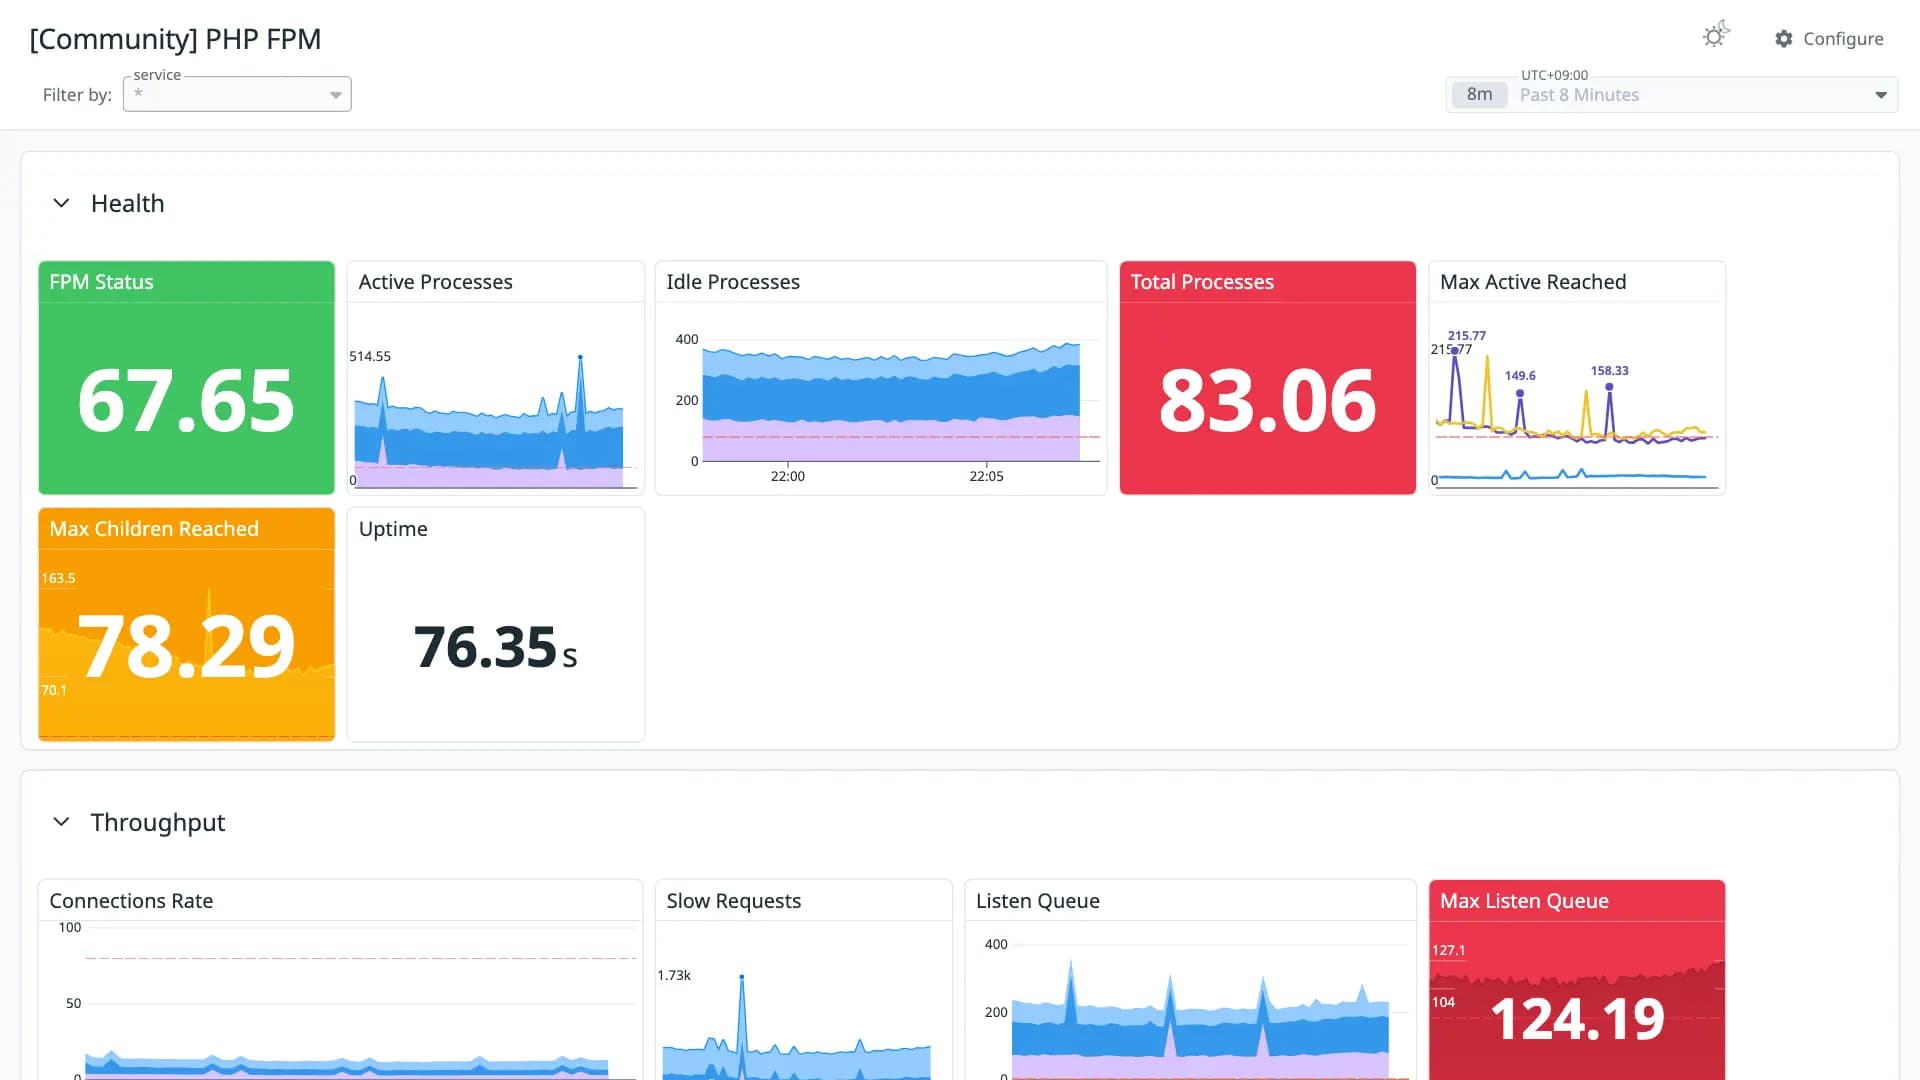Click the Throughput section heading
This screenshot has height=1080, width=1920.
(x=158, y=822)
